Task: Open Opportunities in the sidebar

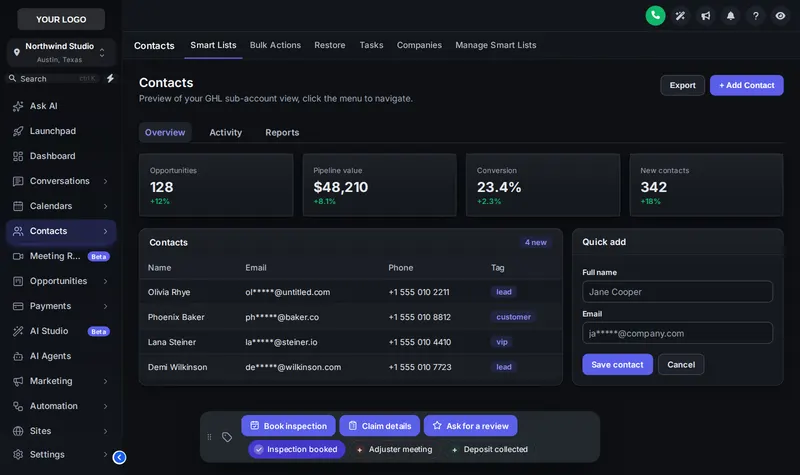Action: click(61, 281)
